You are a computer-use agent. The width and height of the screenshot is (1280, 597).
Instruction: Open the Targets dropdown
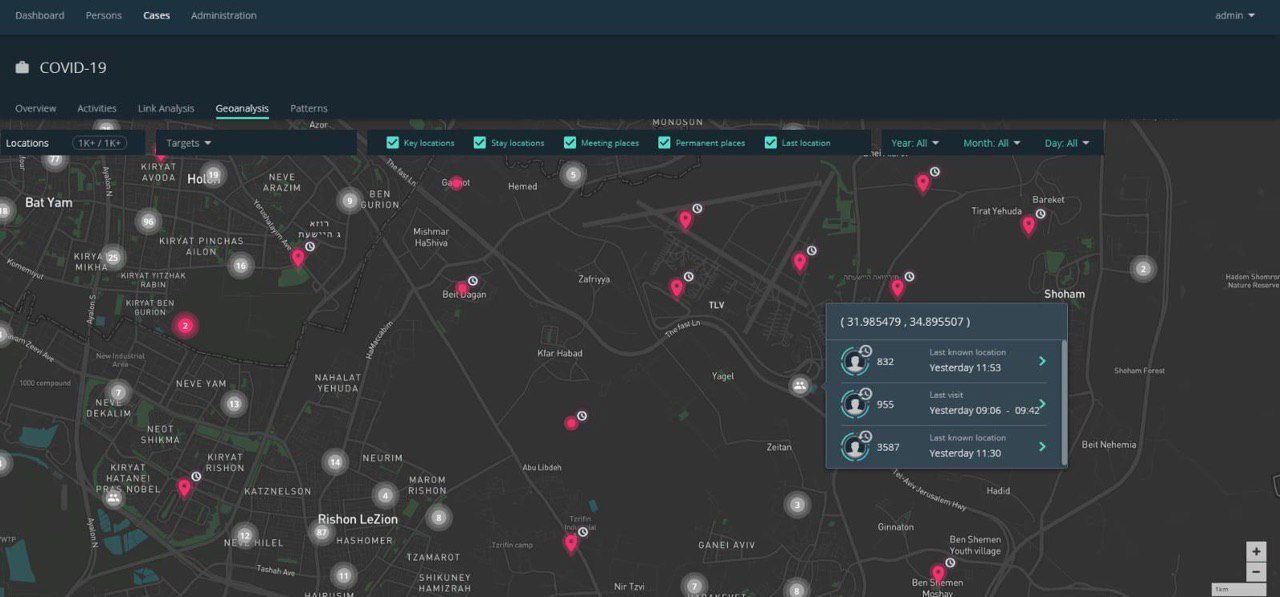pyautogui.click(x=189, y=143)
